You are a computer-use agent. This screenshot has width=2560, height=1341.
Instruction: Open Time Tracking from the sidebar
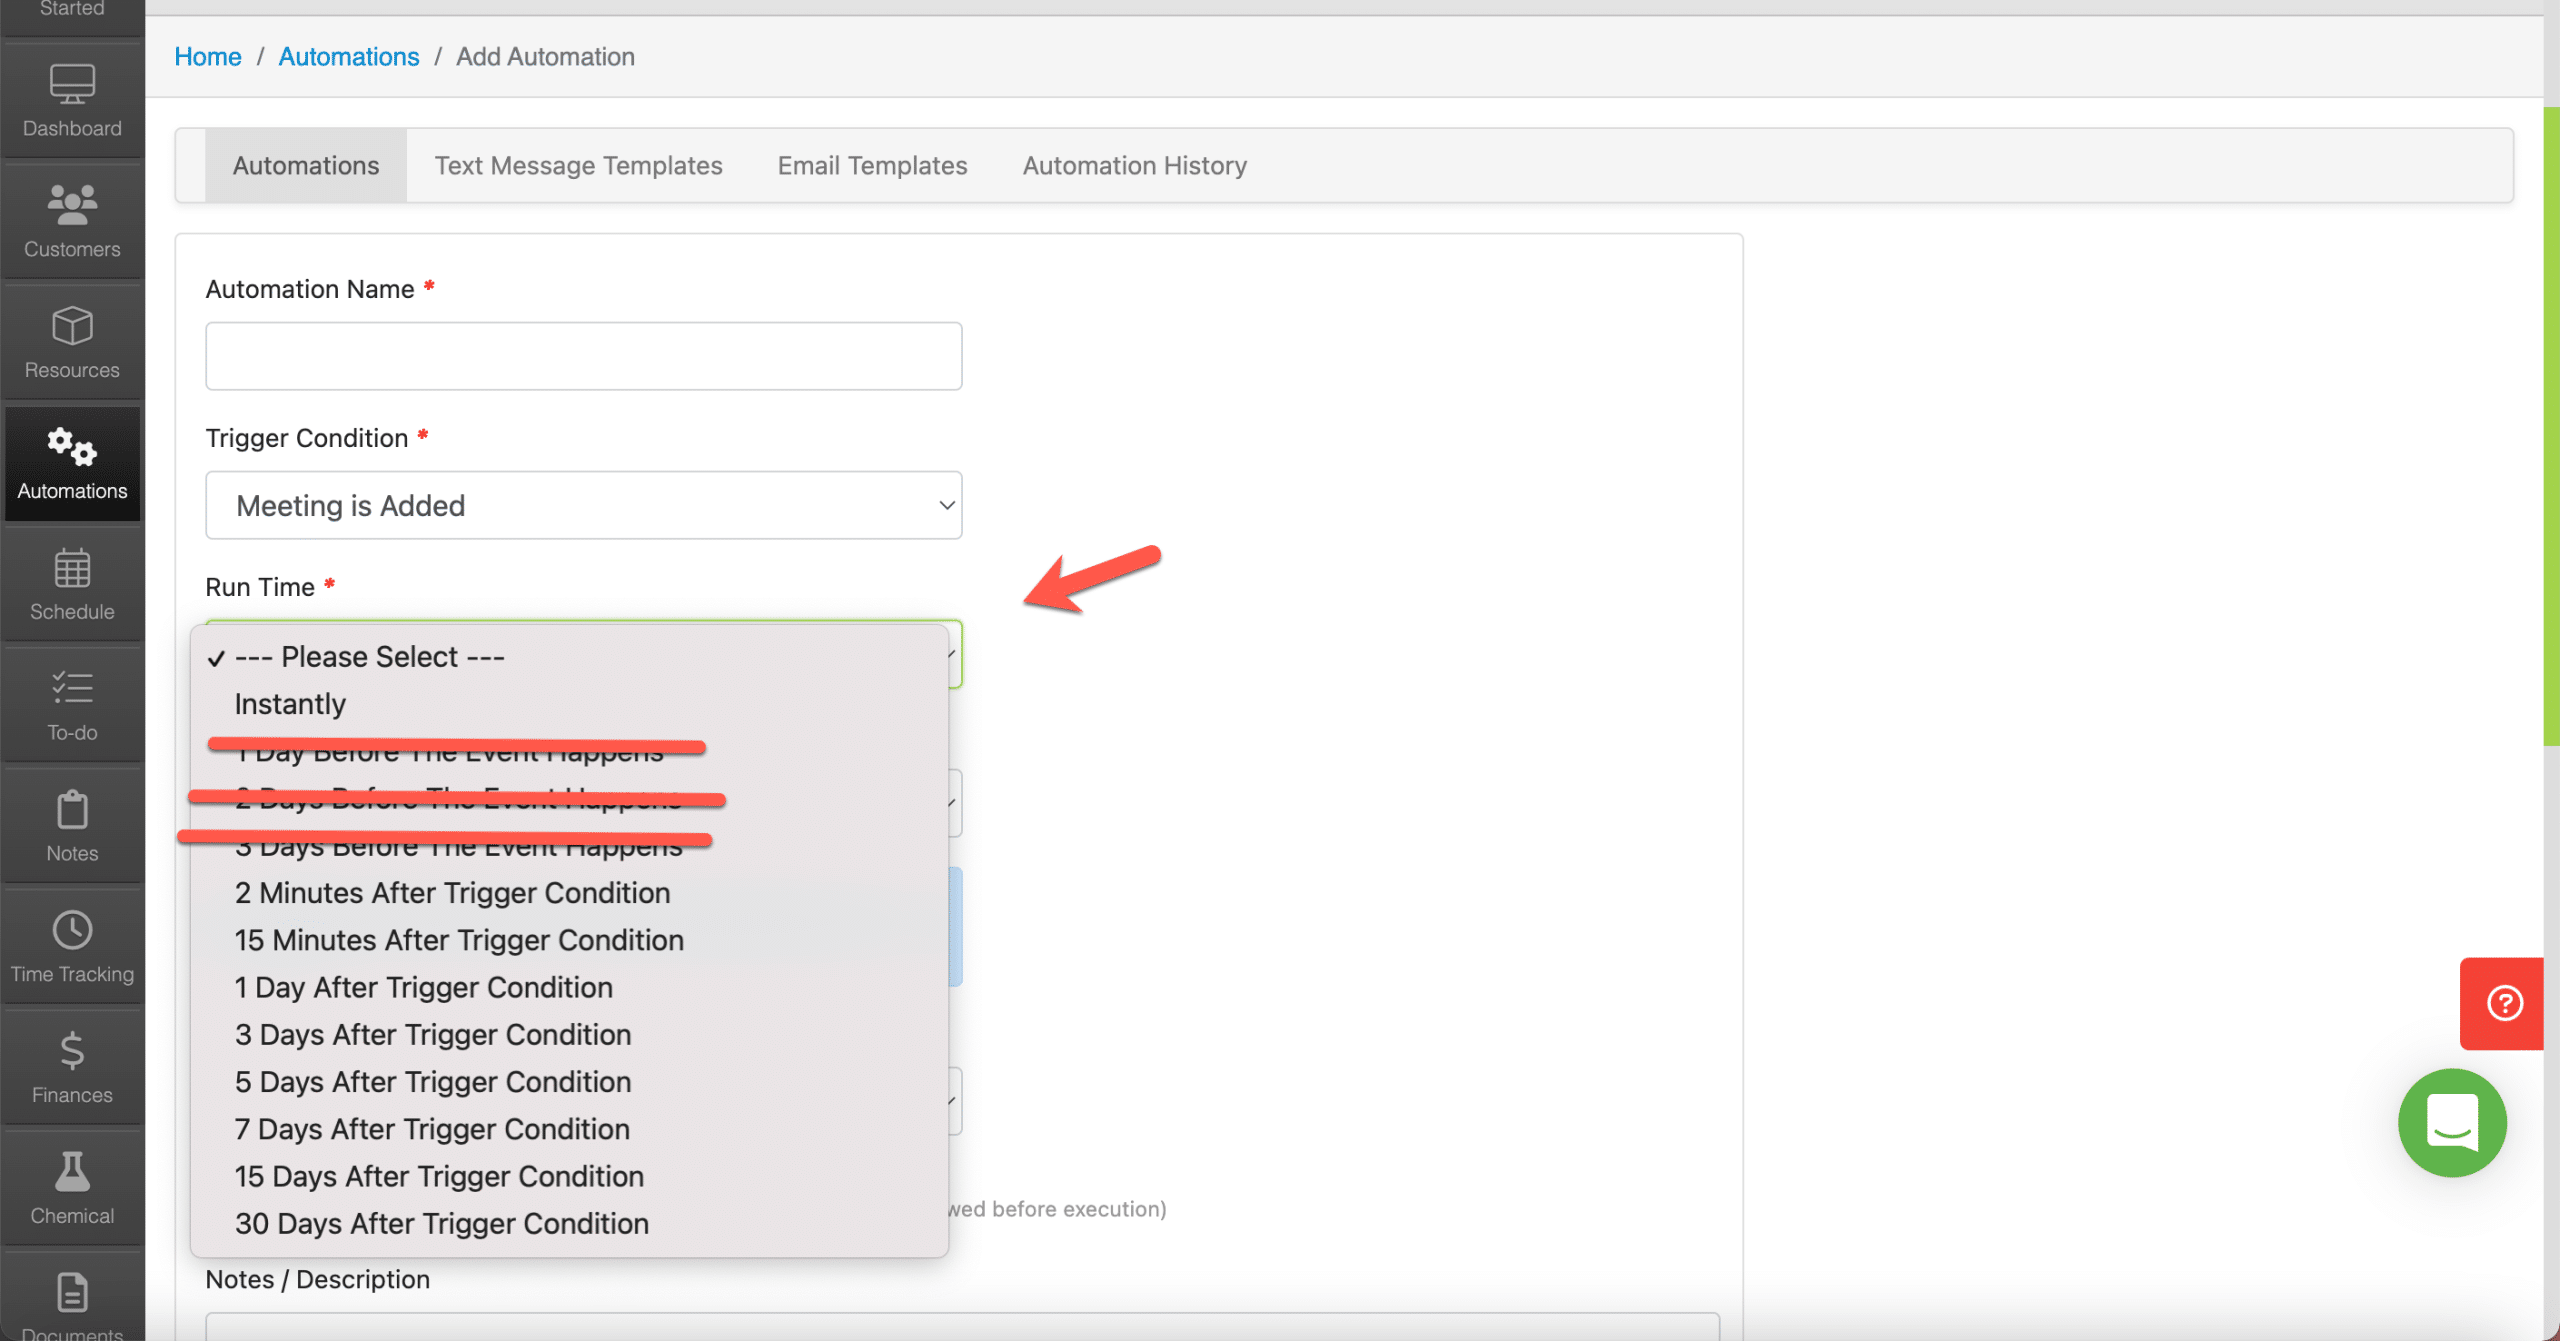click(x=71, y=946)
